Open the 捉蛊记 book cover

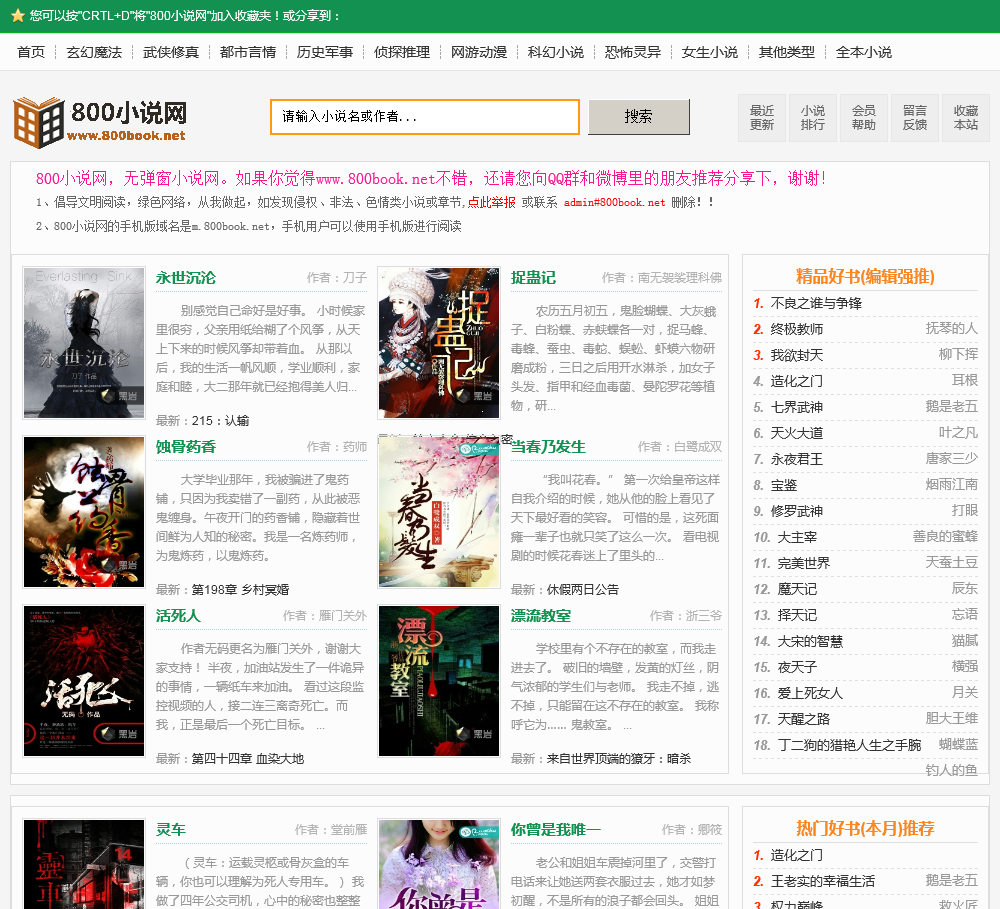(439, 343)
